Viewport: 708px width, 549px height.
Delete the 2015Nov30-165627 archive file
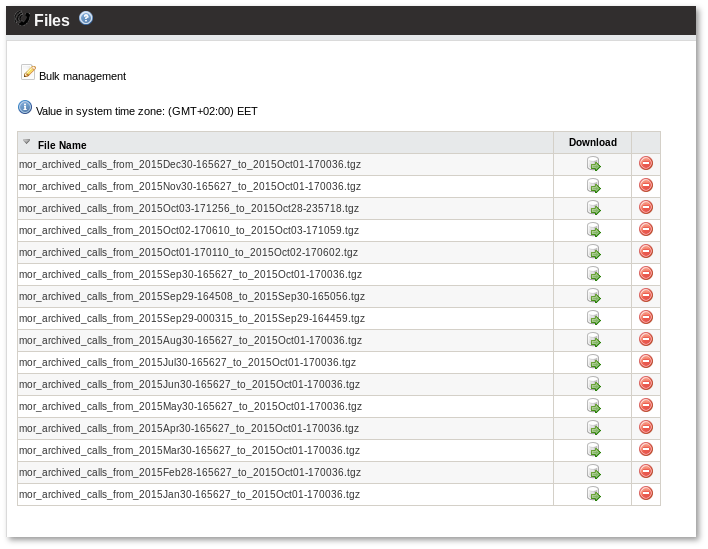(646, 185)
